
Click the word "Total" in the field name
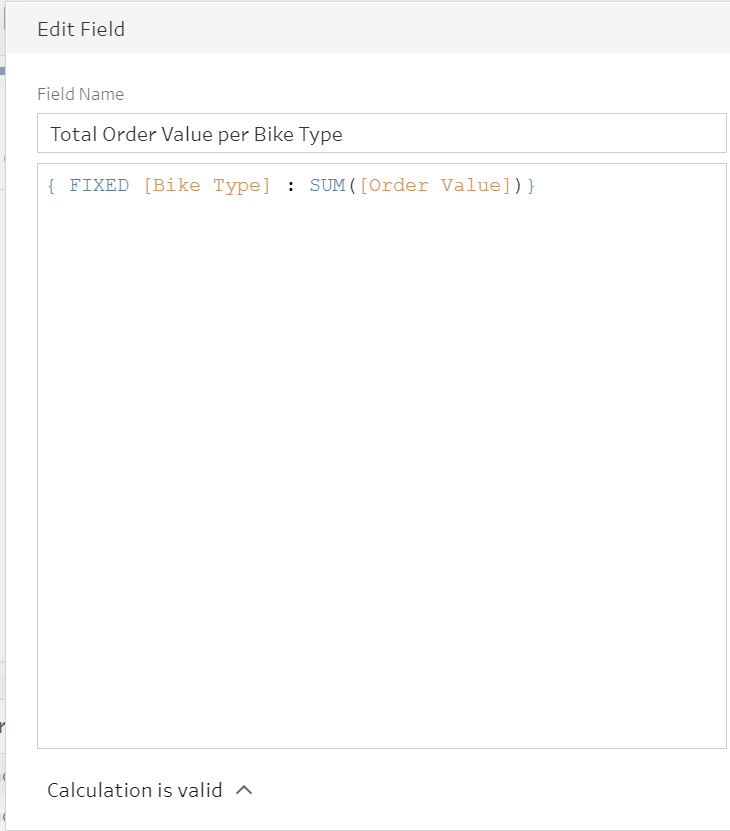[73, 133]
